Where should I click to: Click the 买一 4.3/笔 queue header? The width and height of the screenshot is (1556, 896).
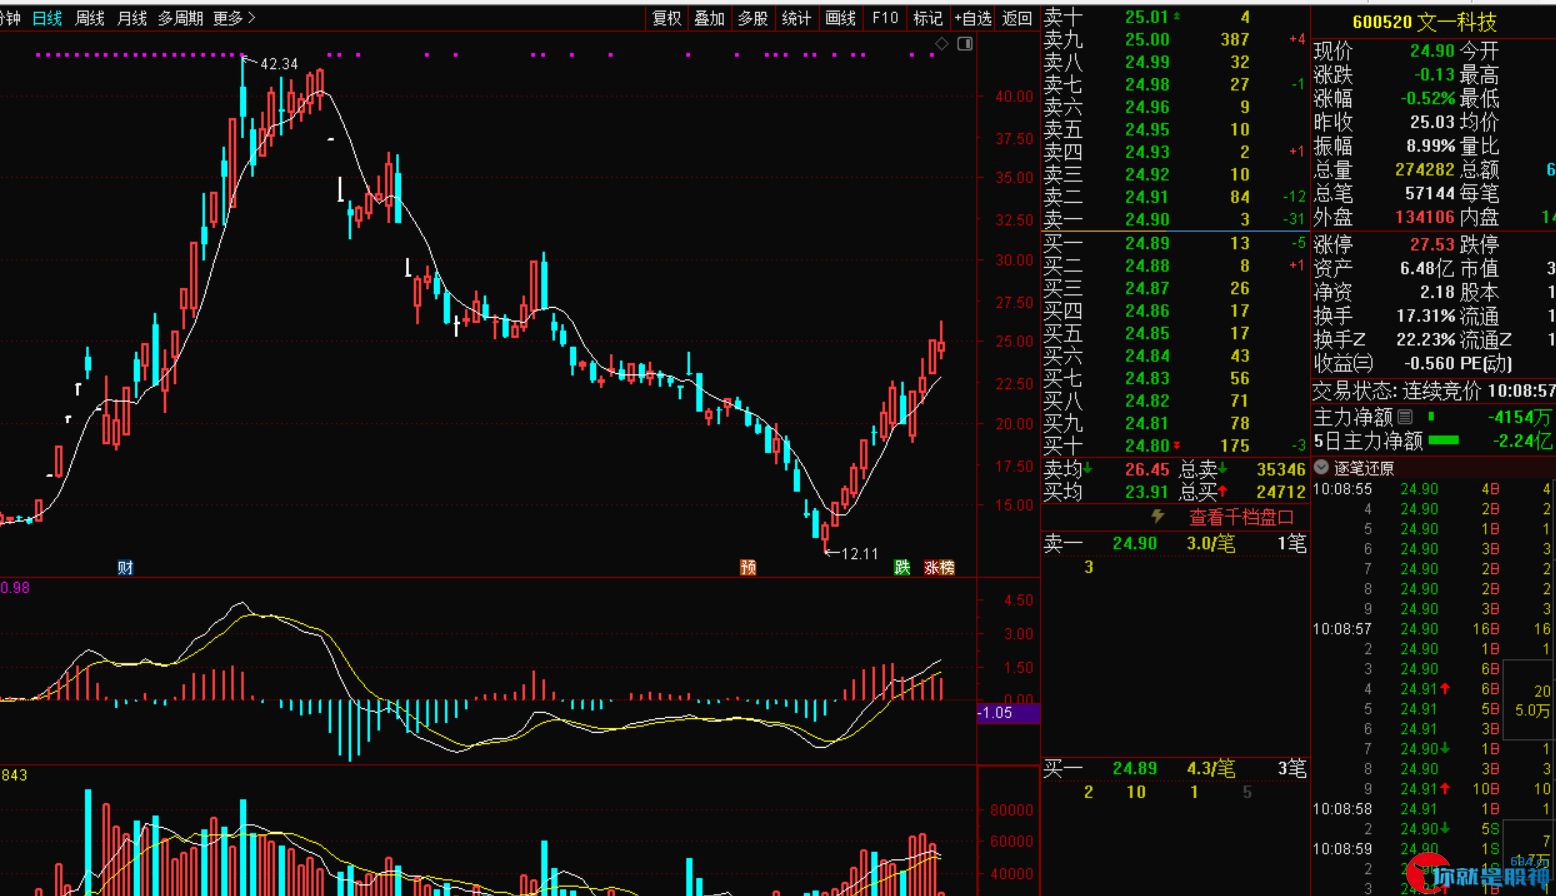[1175, 769]
